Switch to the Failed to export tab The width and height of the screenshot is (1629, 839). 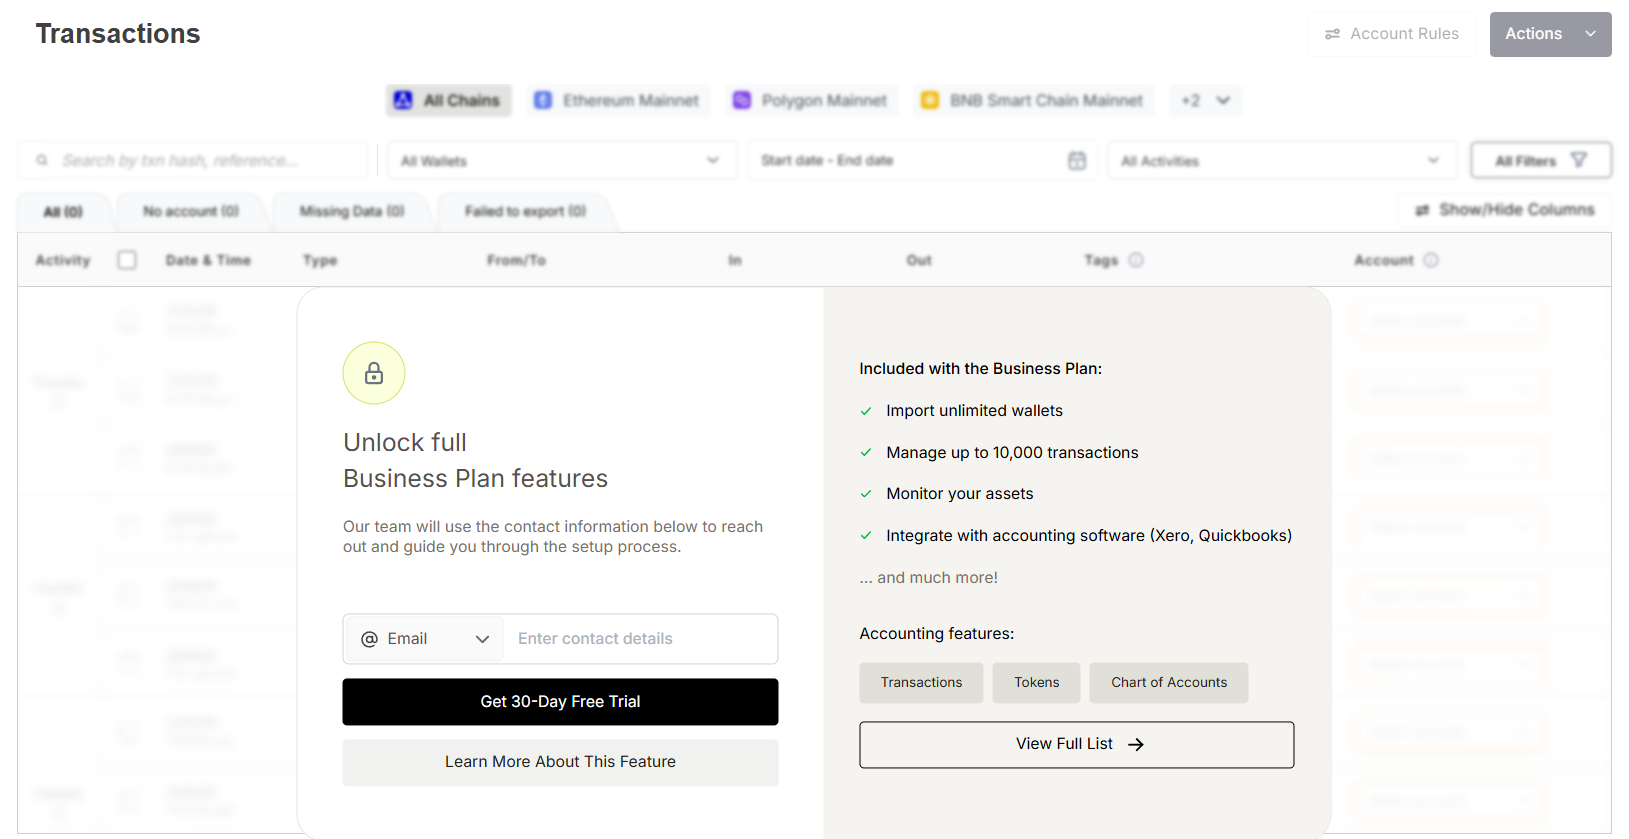click(x=525, y=211)
